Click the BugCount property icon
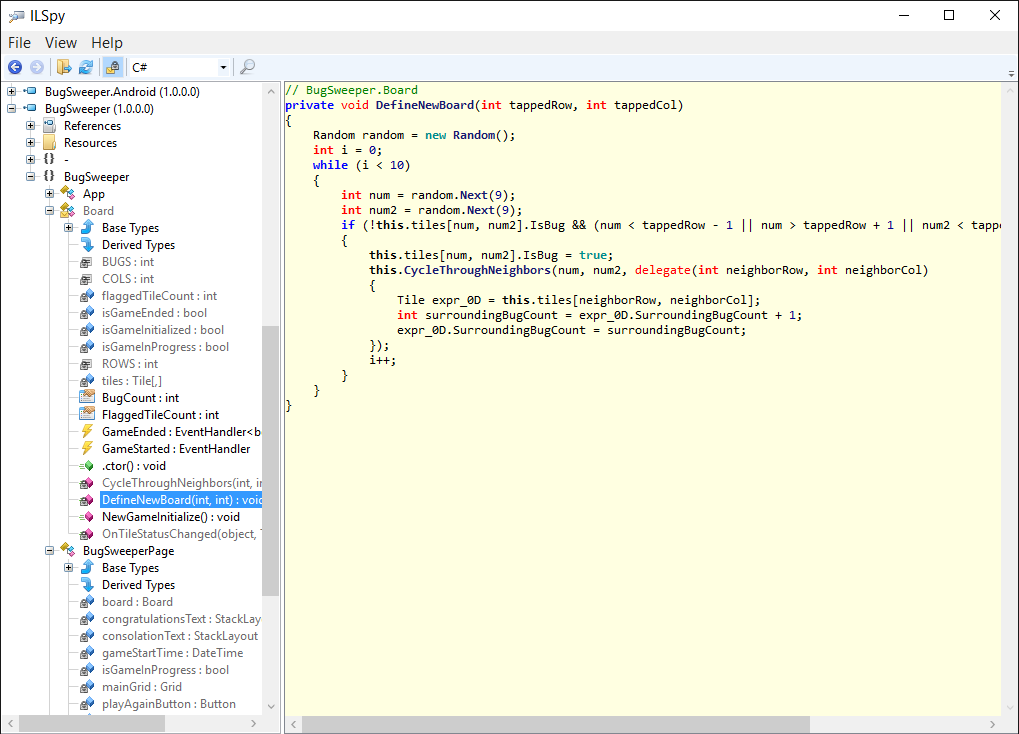1019x734 pixels. click(87, 397)
